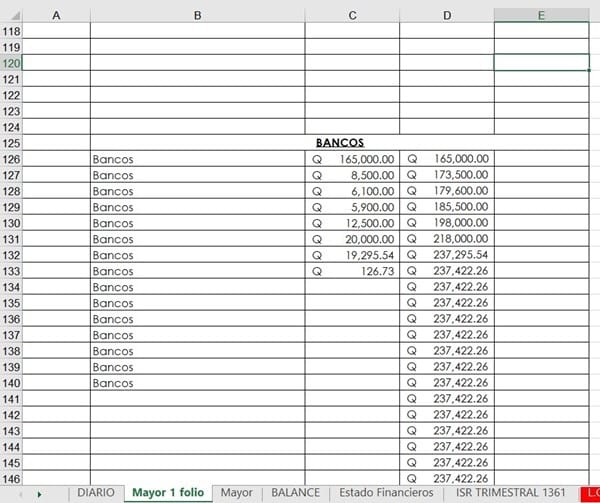
Task: Select the 173,500.00 balance cell
Action: (x=447, y=175)
